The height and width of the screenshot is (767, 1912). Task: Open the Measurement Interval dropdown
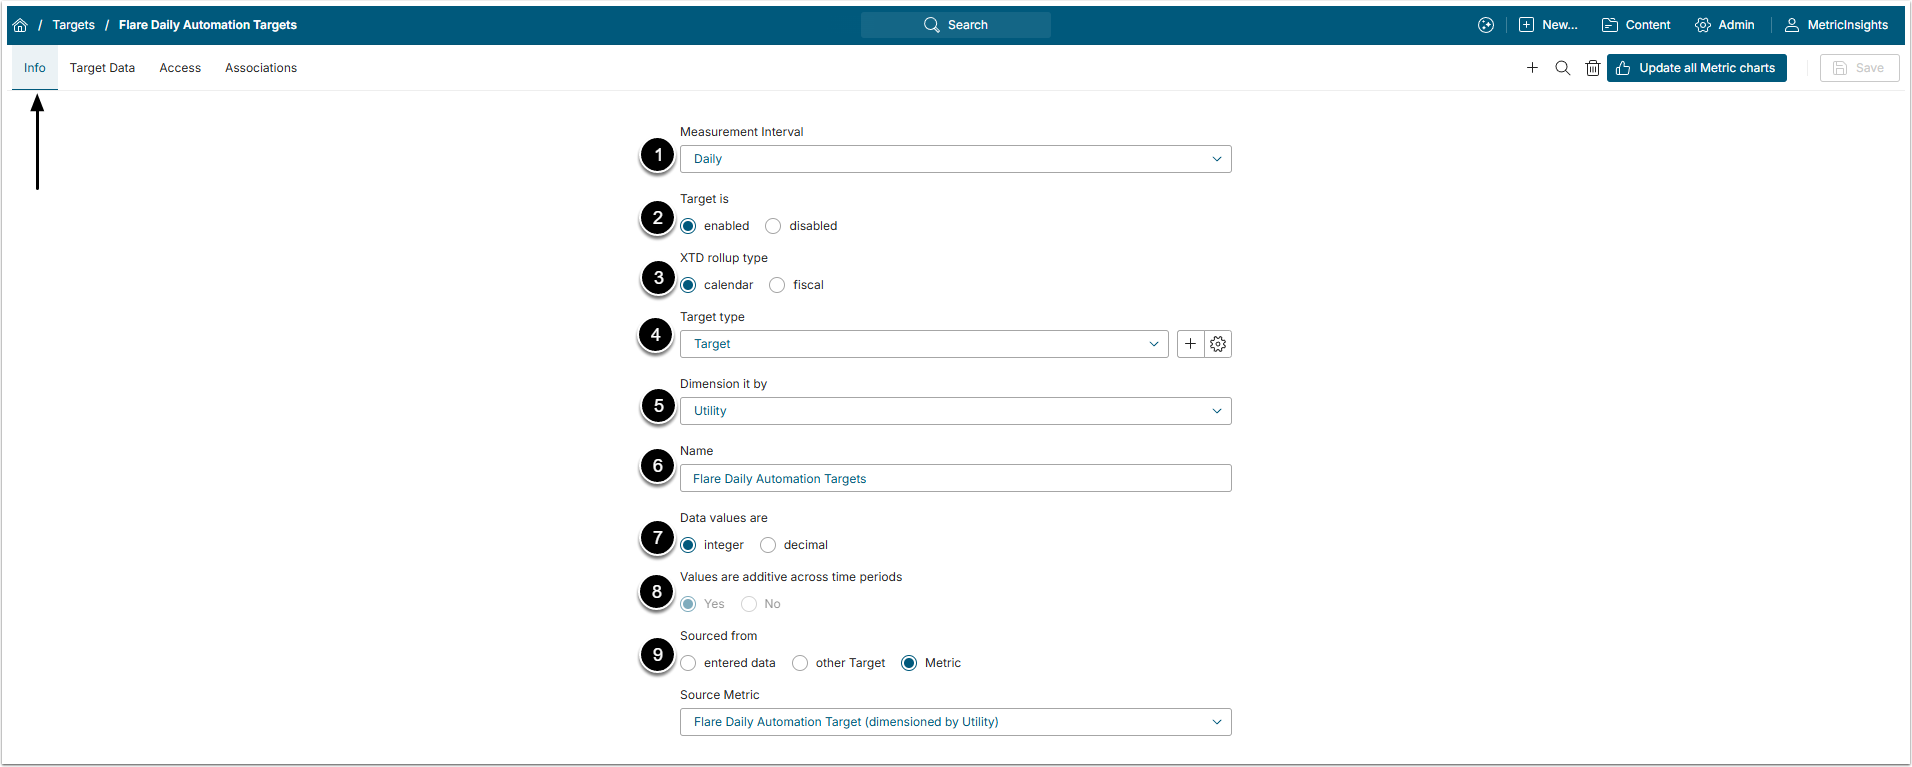pos(956,159)
